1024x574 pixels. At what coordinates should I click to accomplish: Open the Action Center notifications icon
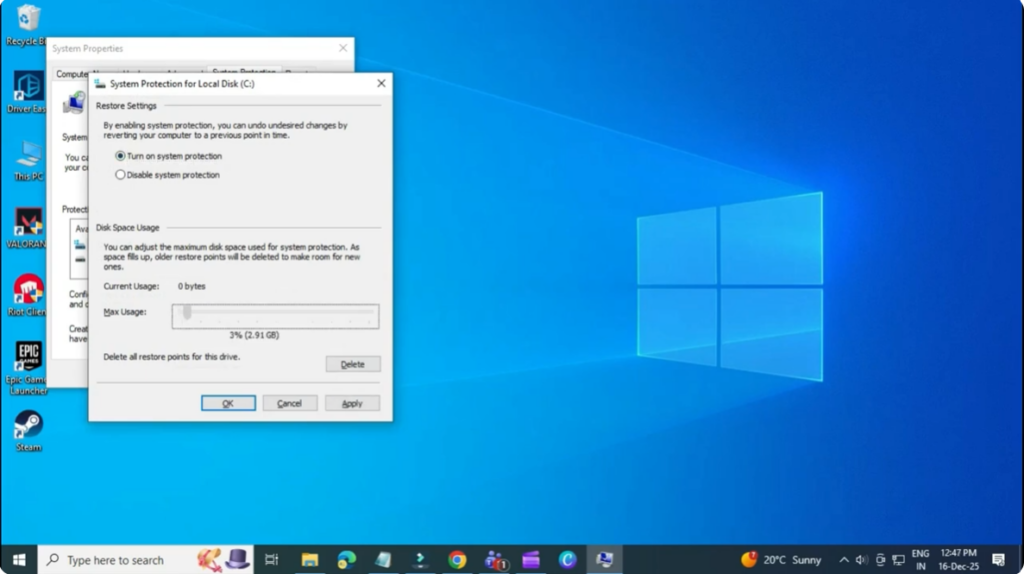pos(999,560)
